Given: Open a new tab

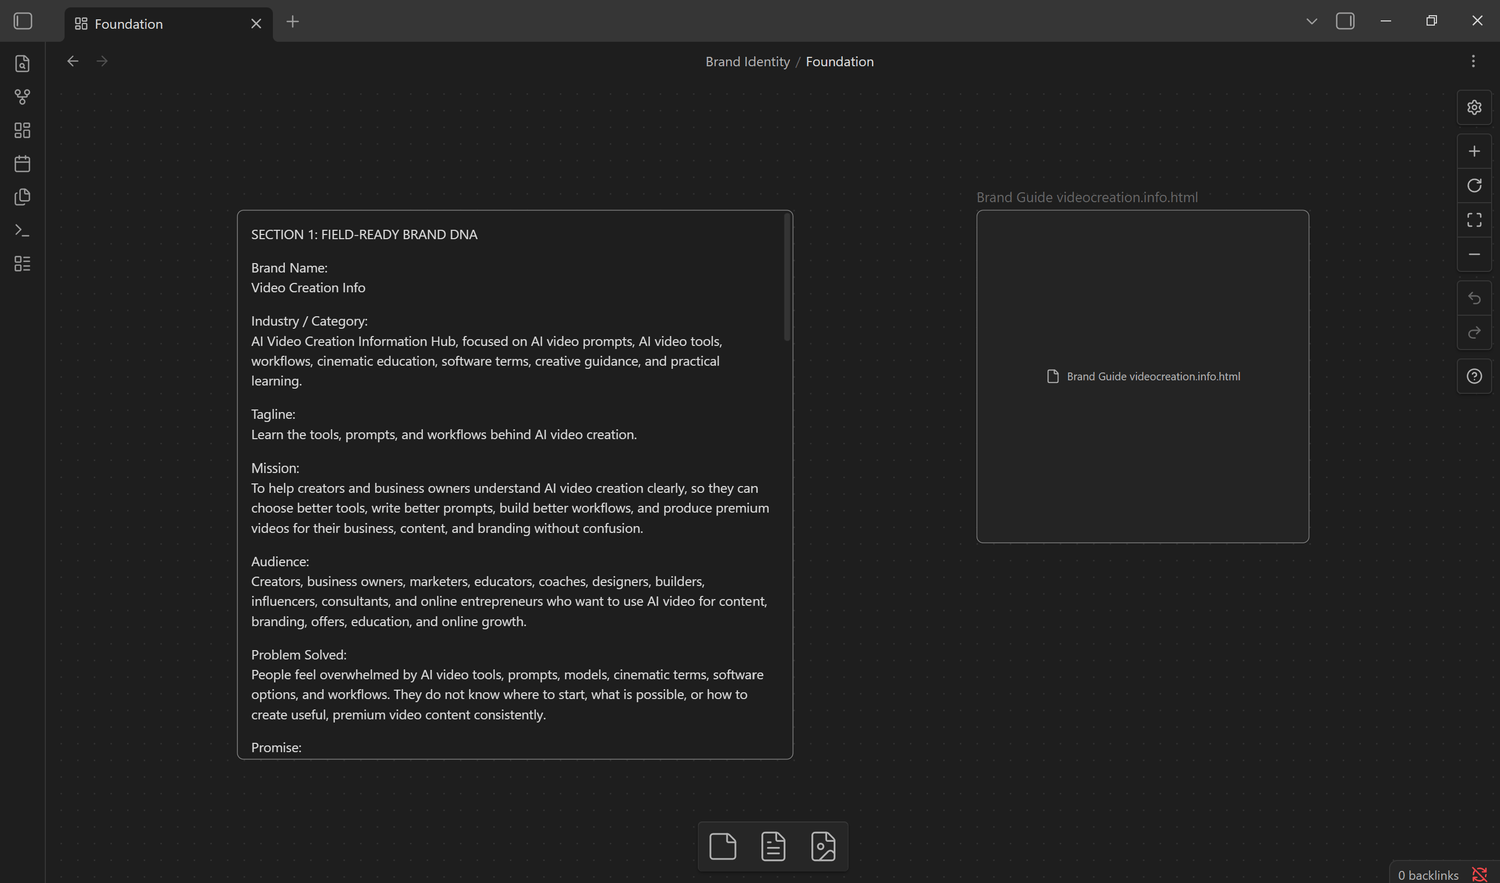Looking at the screenshot, I should coord(293,22).
